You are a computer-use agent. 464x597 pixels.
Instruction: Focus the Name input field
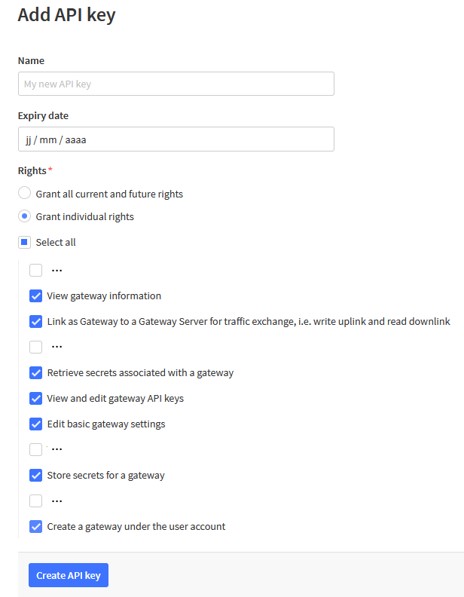pyautogui.click(x=176, y=84)
